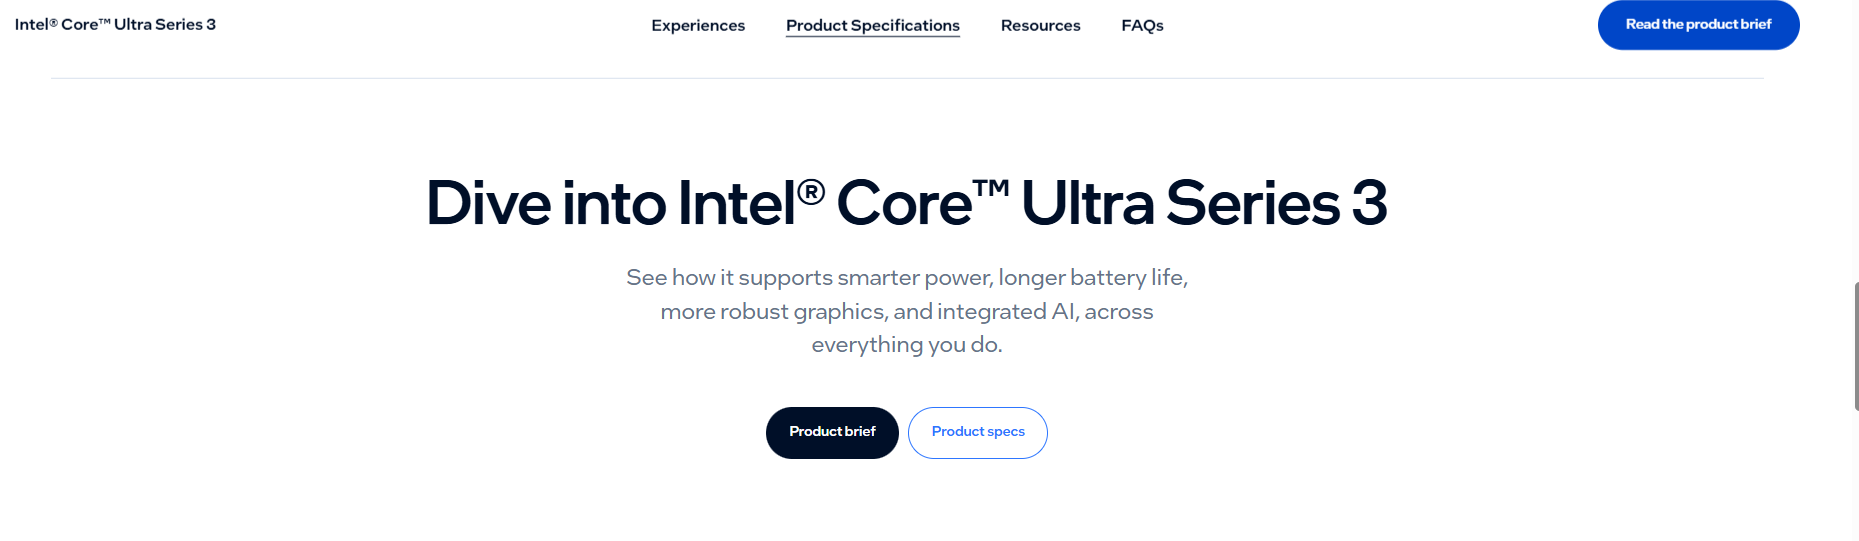Click the registered symbol in the large heading
The width and height of the screenshot is (1859, 541).
(811, 190)
